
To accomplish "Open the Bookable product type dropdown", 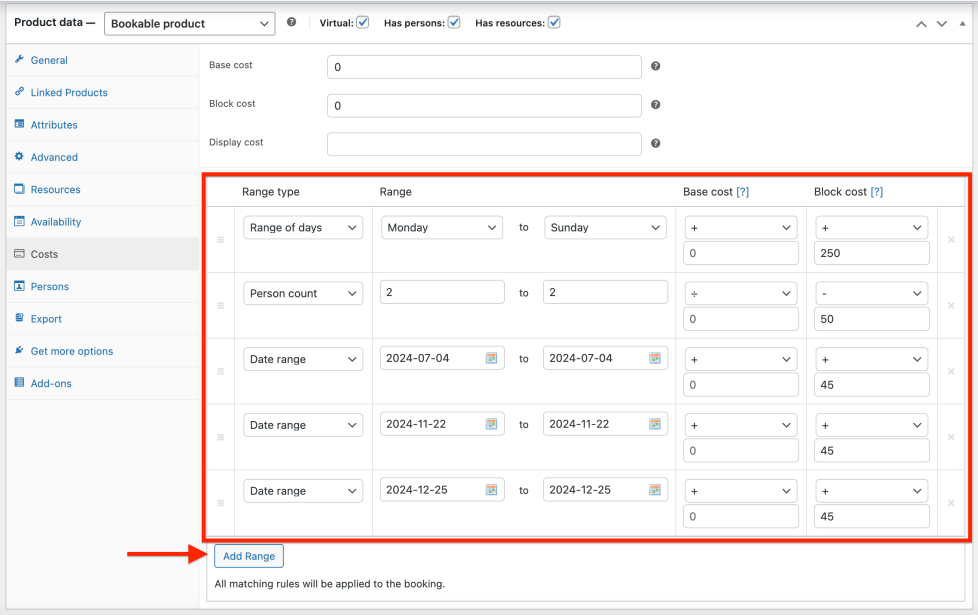I will pos(189,23).
